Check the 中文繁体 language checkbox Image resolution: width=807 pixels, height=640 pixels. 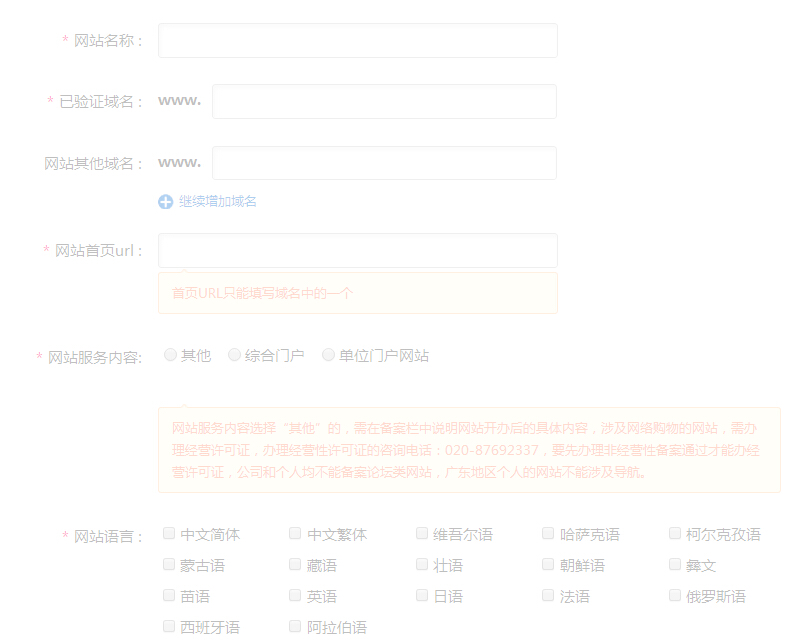pyautogui.click(x=294, y=533)
